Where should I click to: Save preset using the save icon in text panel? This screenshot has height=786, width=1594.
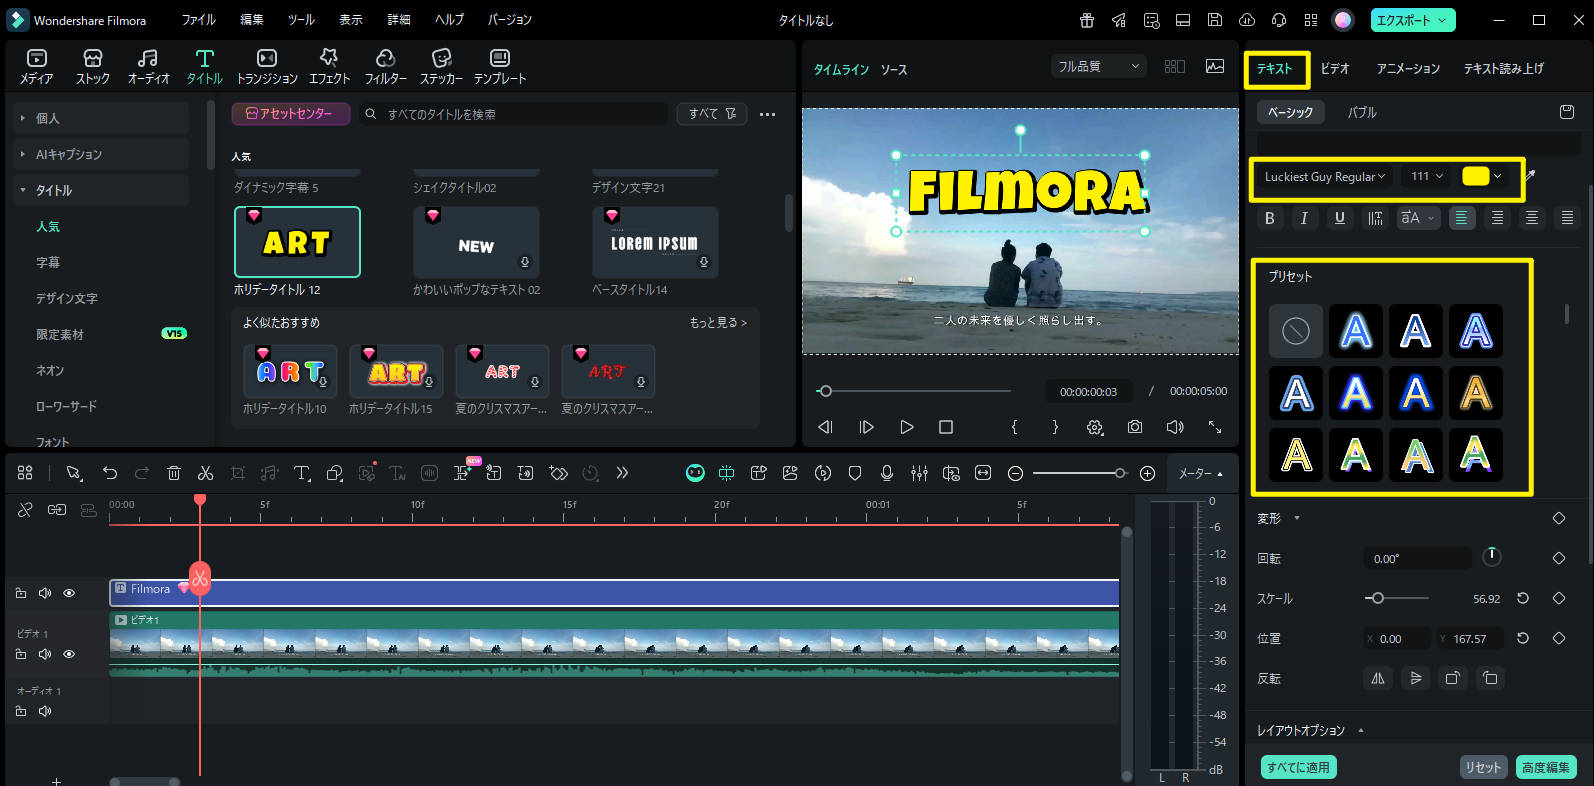coord(1567,112)
